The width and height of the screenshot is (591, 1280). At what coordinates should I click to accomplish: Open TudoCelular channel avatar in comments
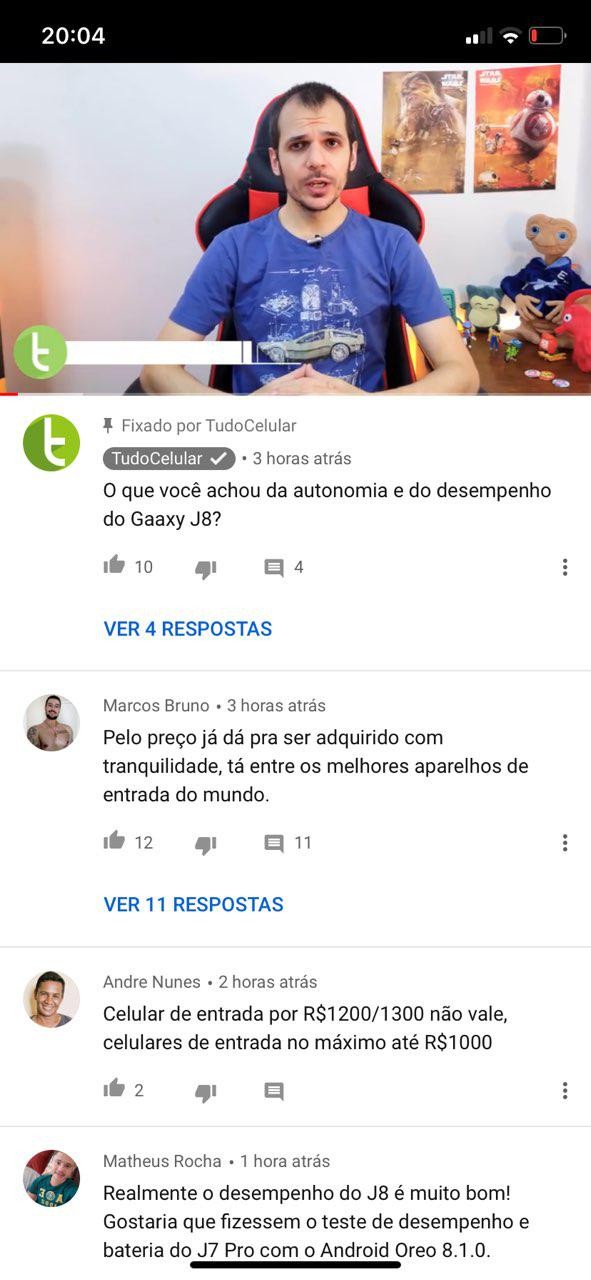51,442
